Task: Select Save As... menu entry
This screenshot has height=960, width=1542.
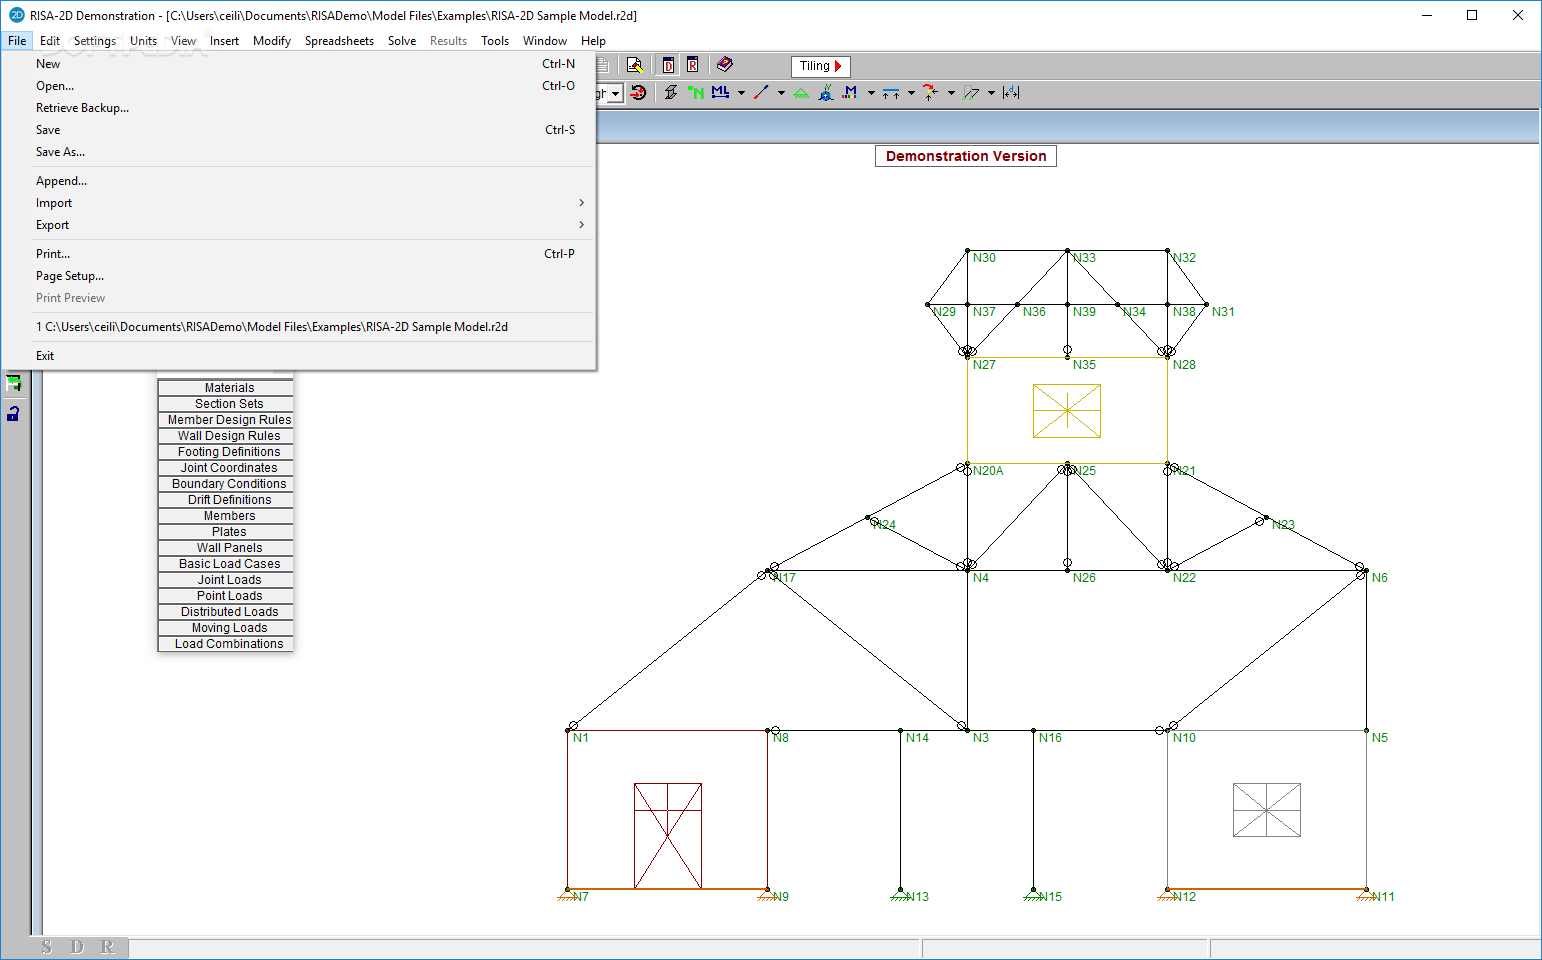Action: (310, 152)
